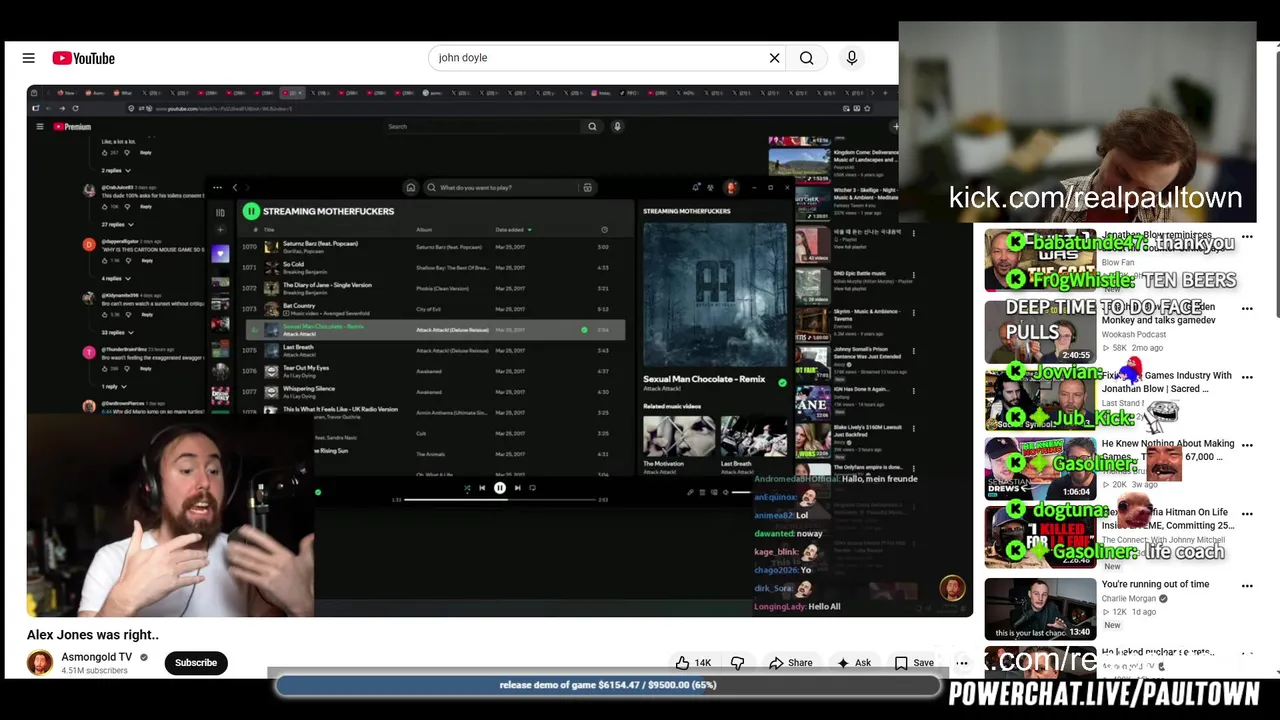Open Spotify notifications bell in video

[x=696, y=187]
